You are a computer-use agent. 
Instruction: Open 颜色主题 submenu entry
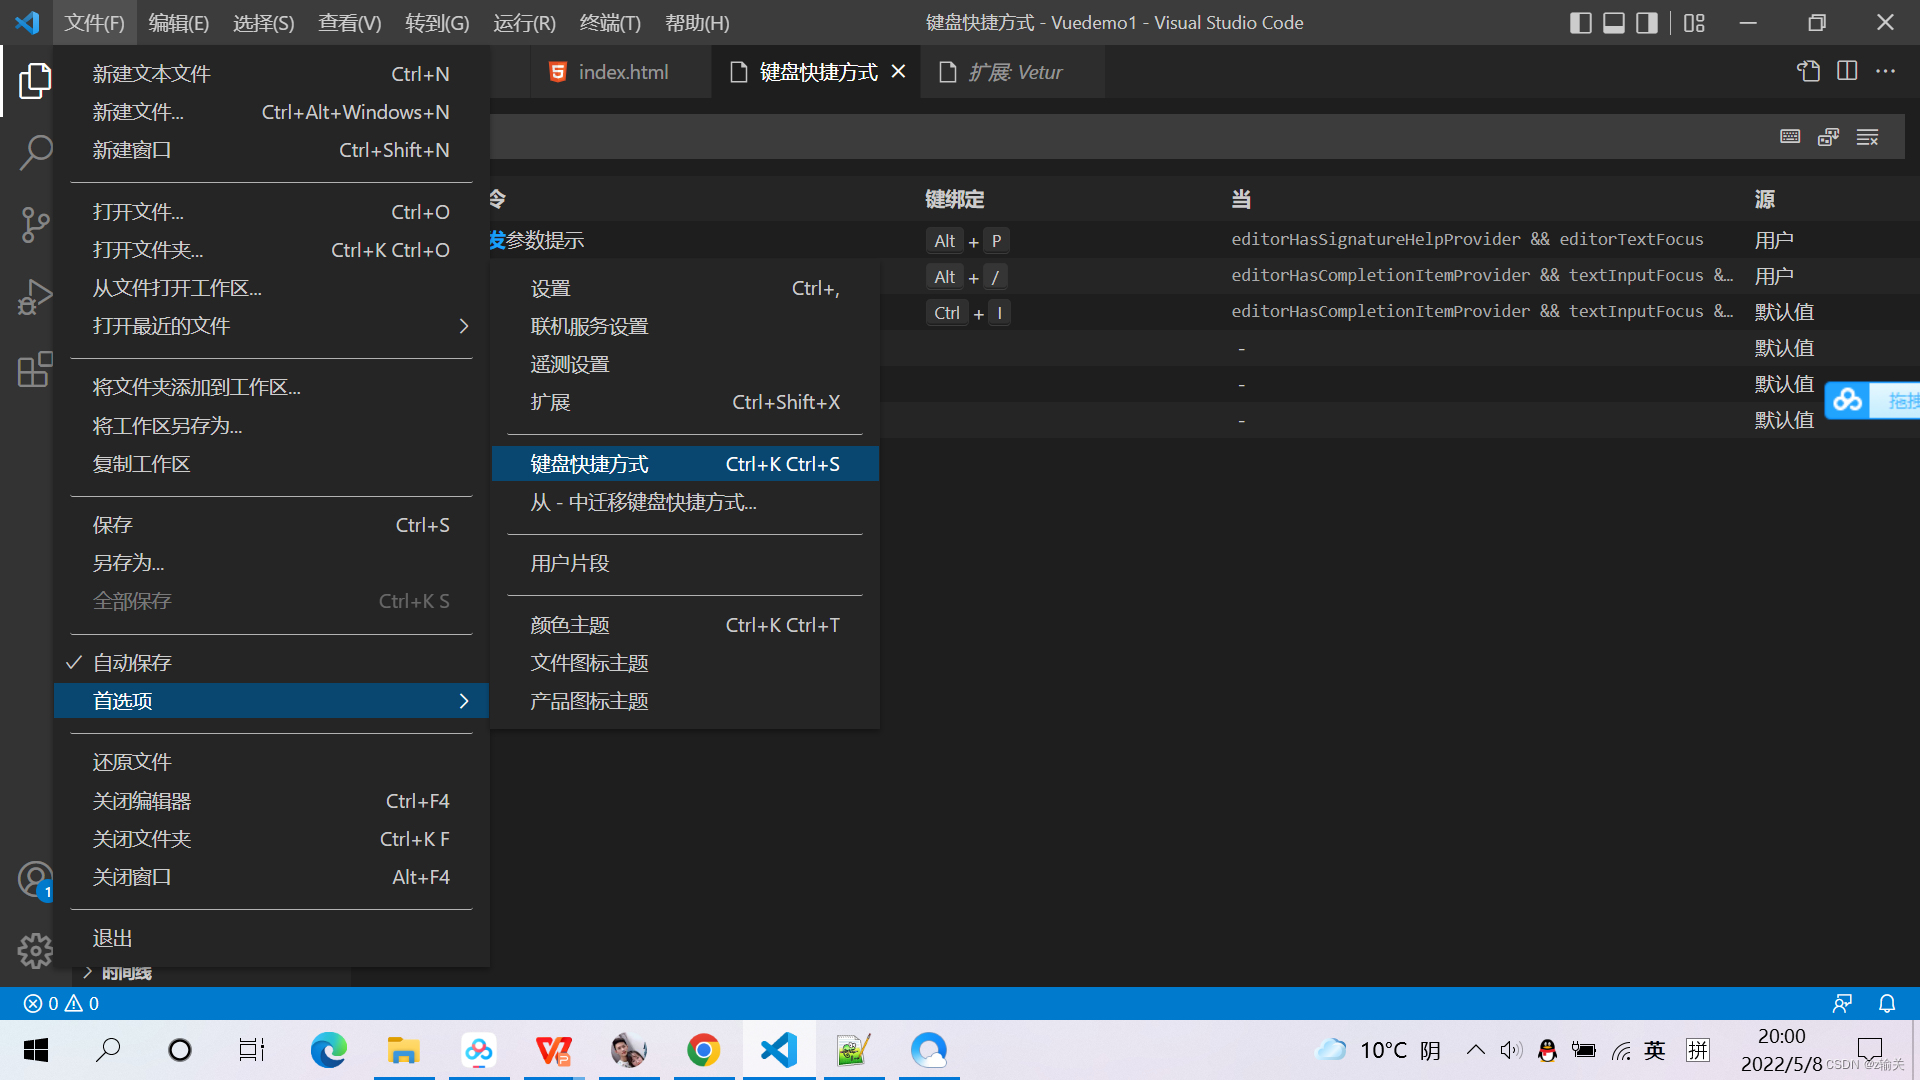[x=685, y=625]
